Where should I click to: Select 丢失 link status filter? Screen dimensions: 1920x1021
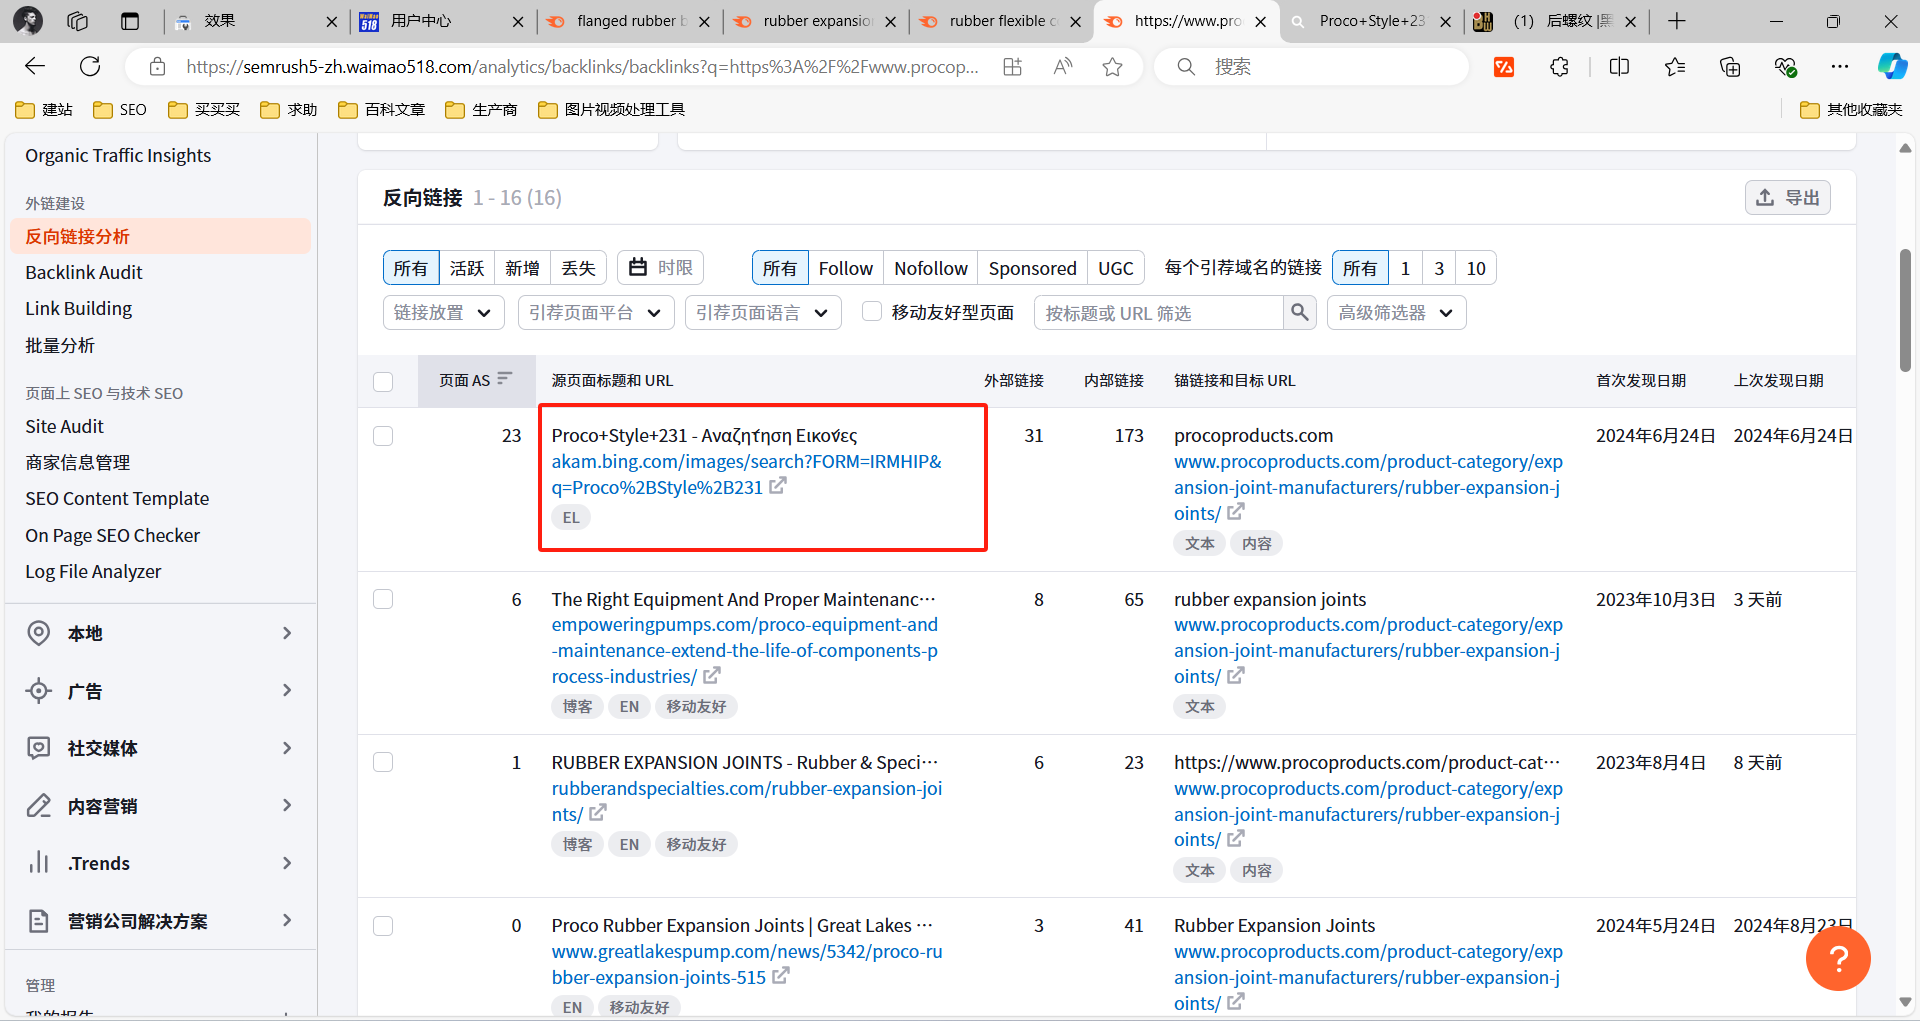point(578,268)
